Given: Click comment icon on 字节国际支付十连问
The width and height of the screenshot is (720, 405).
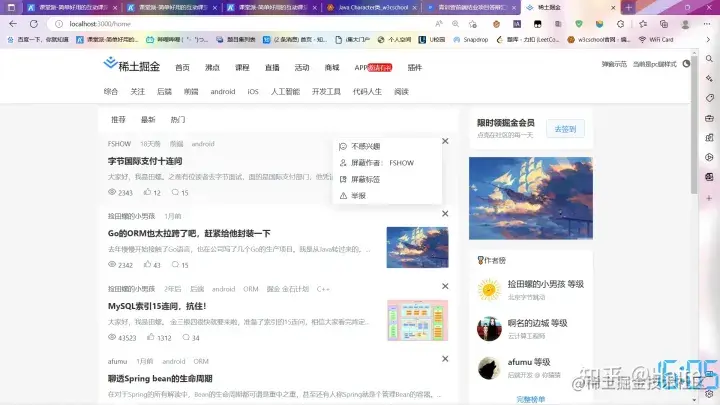Looking at the screenshot, I should click(175, 192).
